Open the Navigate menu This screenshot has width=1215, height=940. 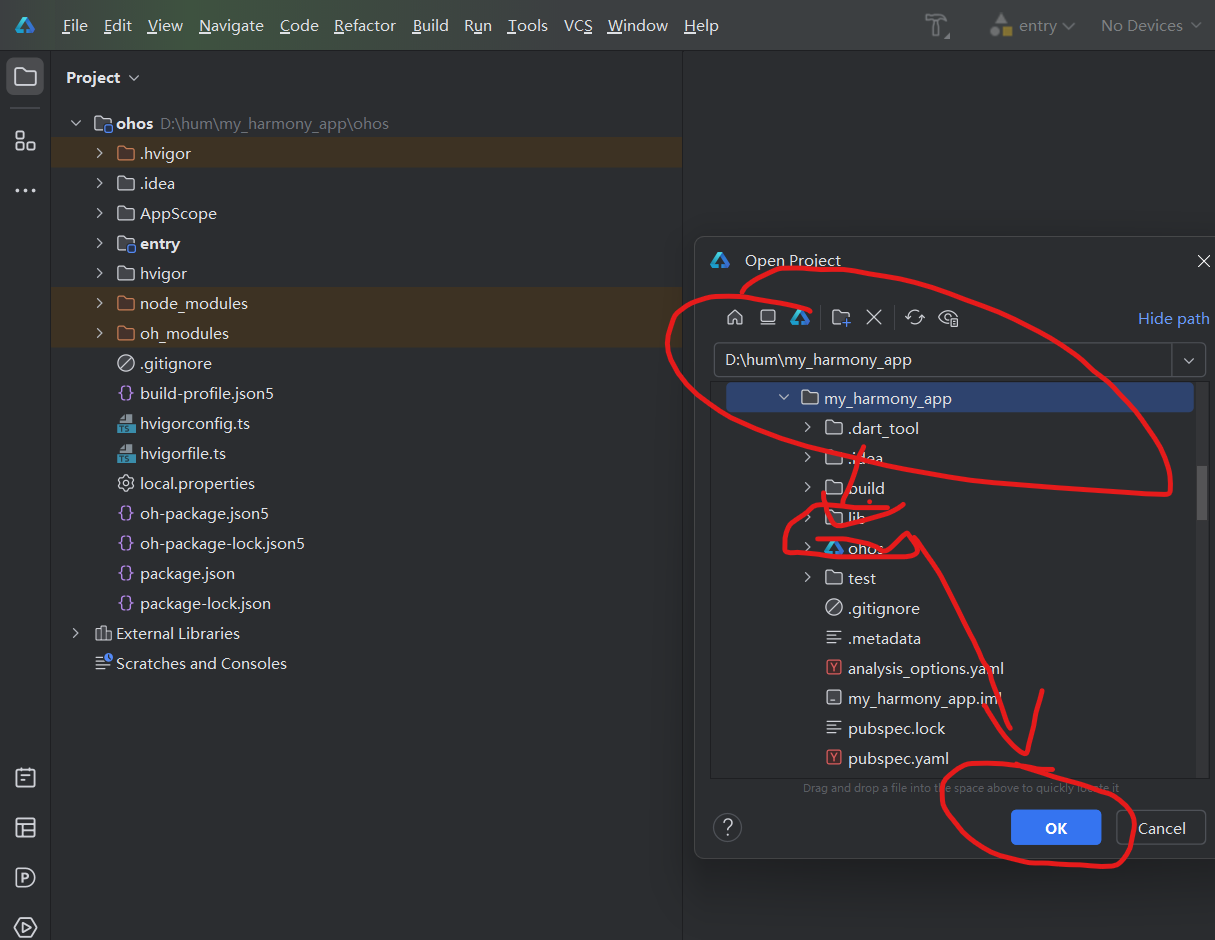coord(231,26)
